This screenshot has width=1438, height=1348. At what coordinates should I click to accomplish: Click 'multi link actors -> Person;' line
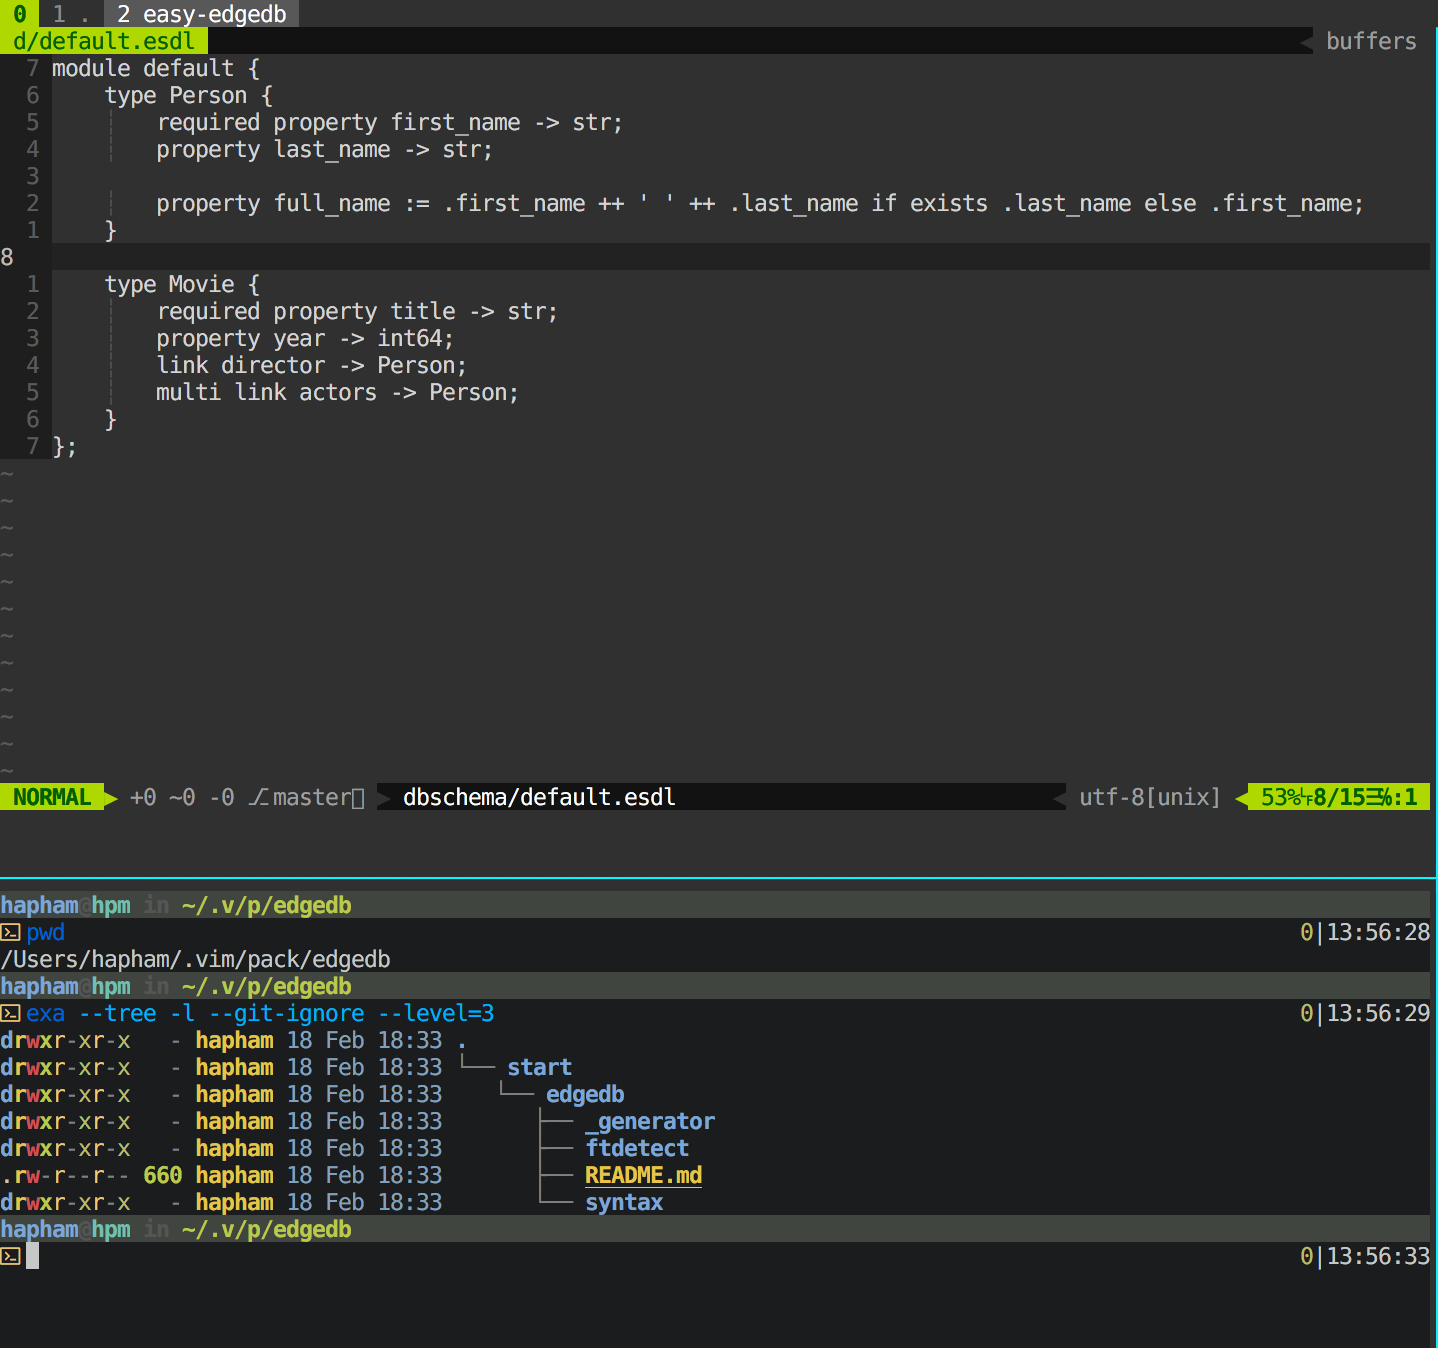[x=337, y=392]
